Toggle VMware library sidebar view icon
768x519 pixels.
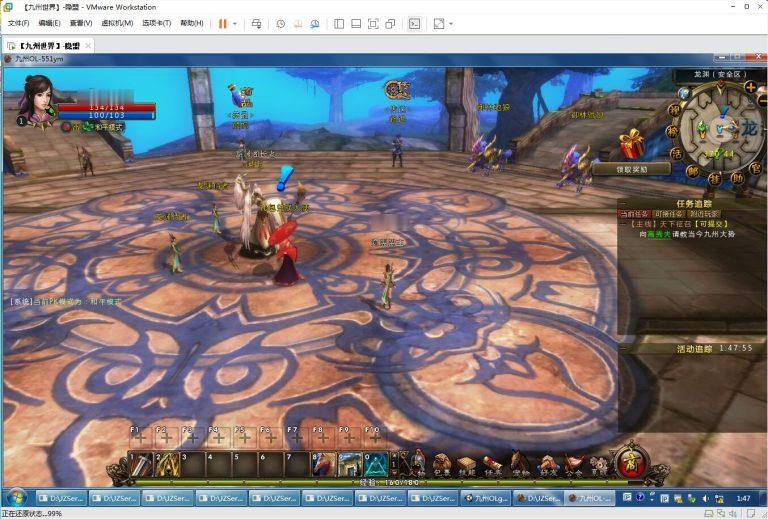pos(339,24)
